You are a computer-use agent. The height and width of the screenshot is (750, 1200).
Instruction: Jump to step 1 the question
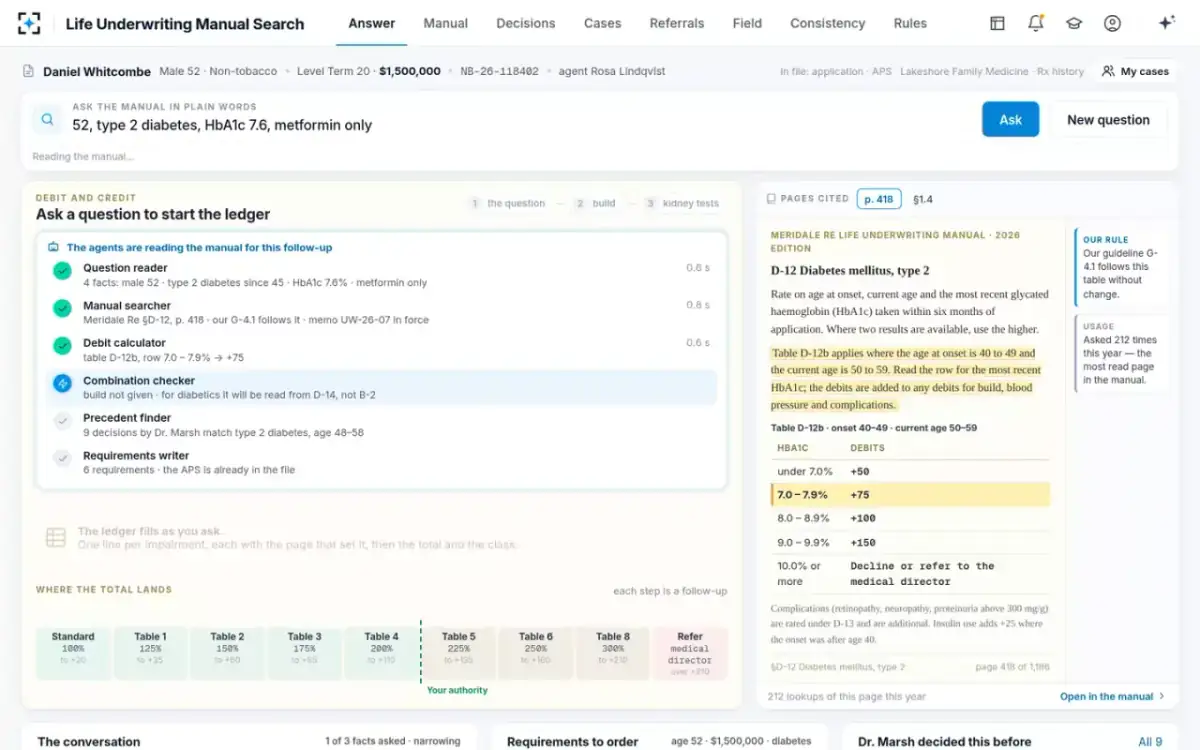coord(508,203)
